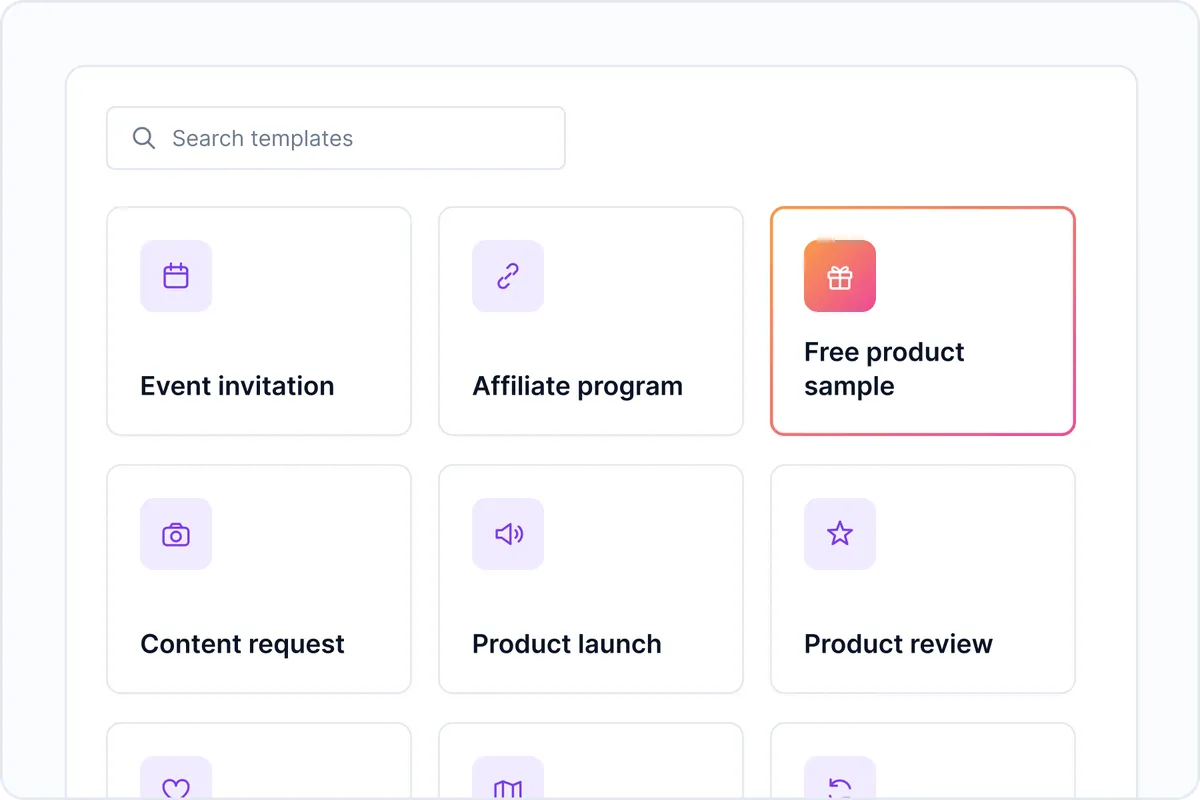Click the magnifying glass search icon
The height and width of the screenshot is (800, 1200).
click(144, 138)
